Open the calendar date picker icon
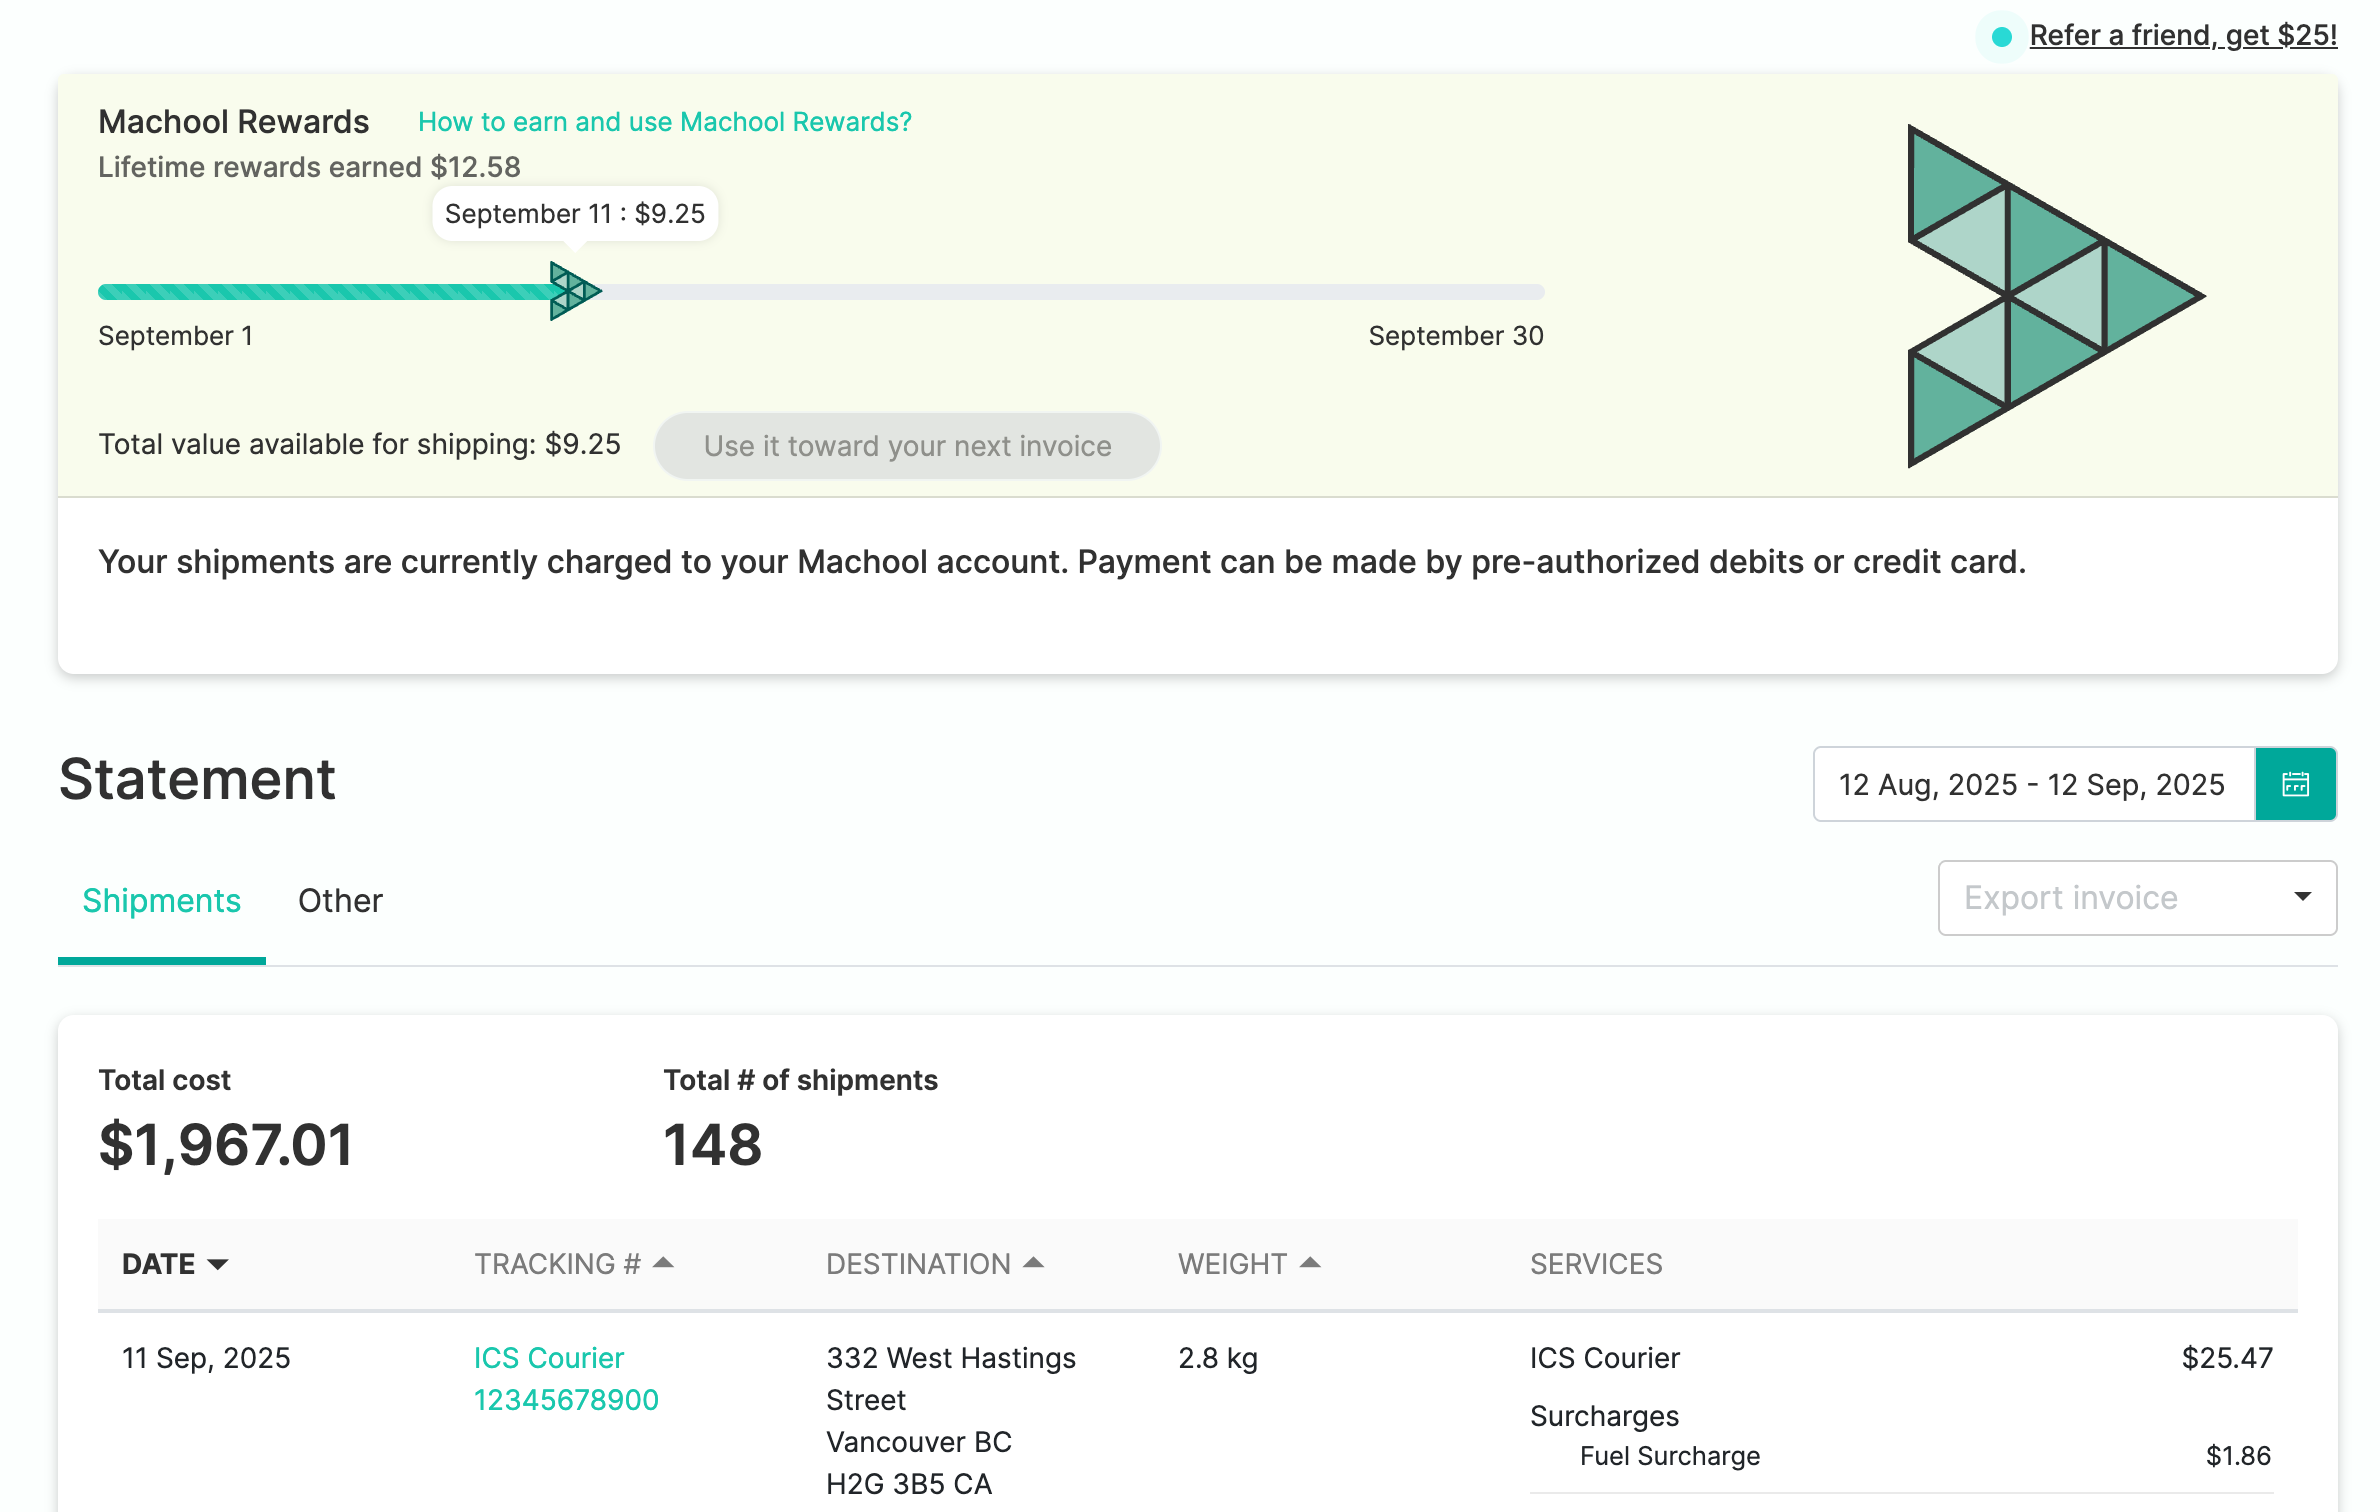 click(2295, 784)
